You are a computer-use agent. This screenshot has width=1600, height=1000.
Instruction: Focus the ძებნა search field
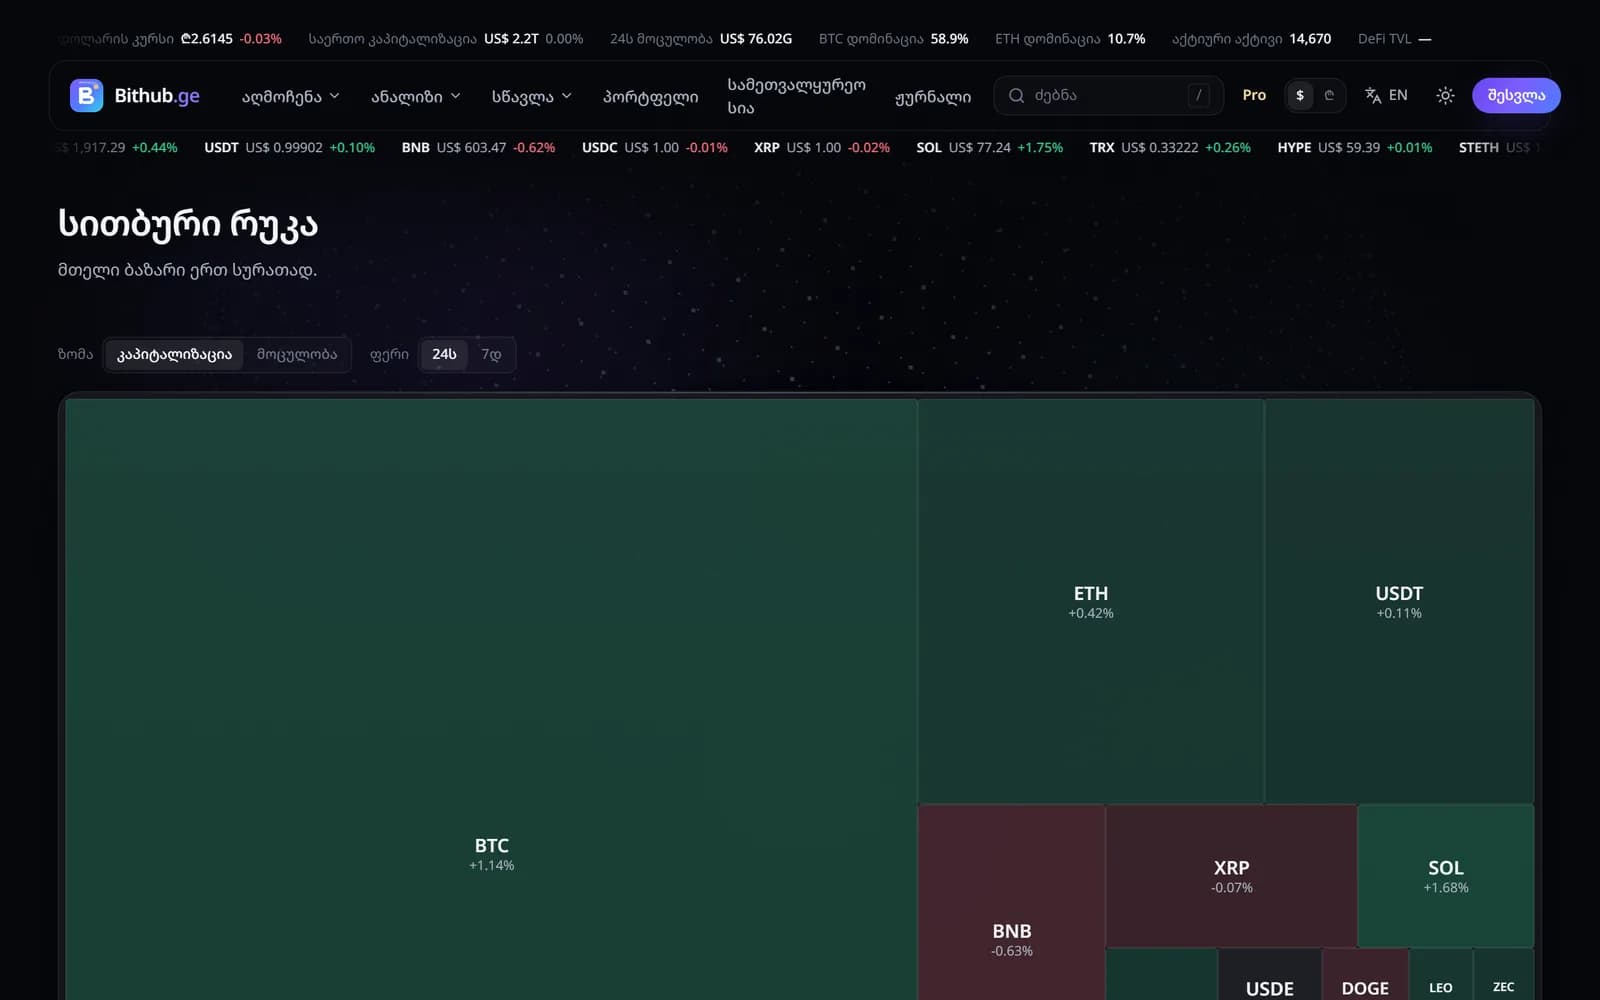[1108, 95]
